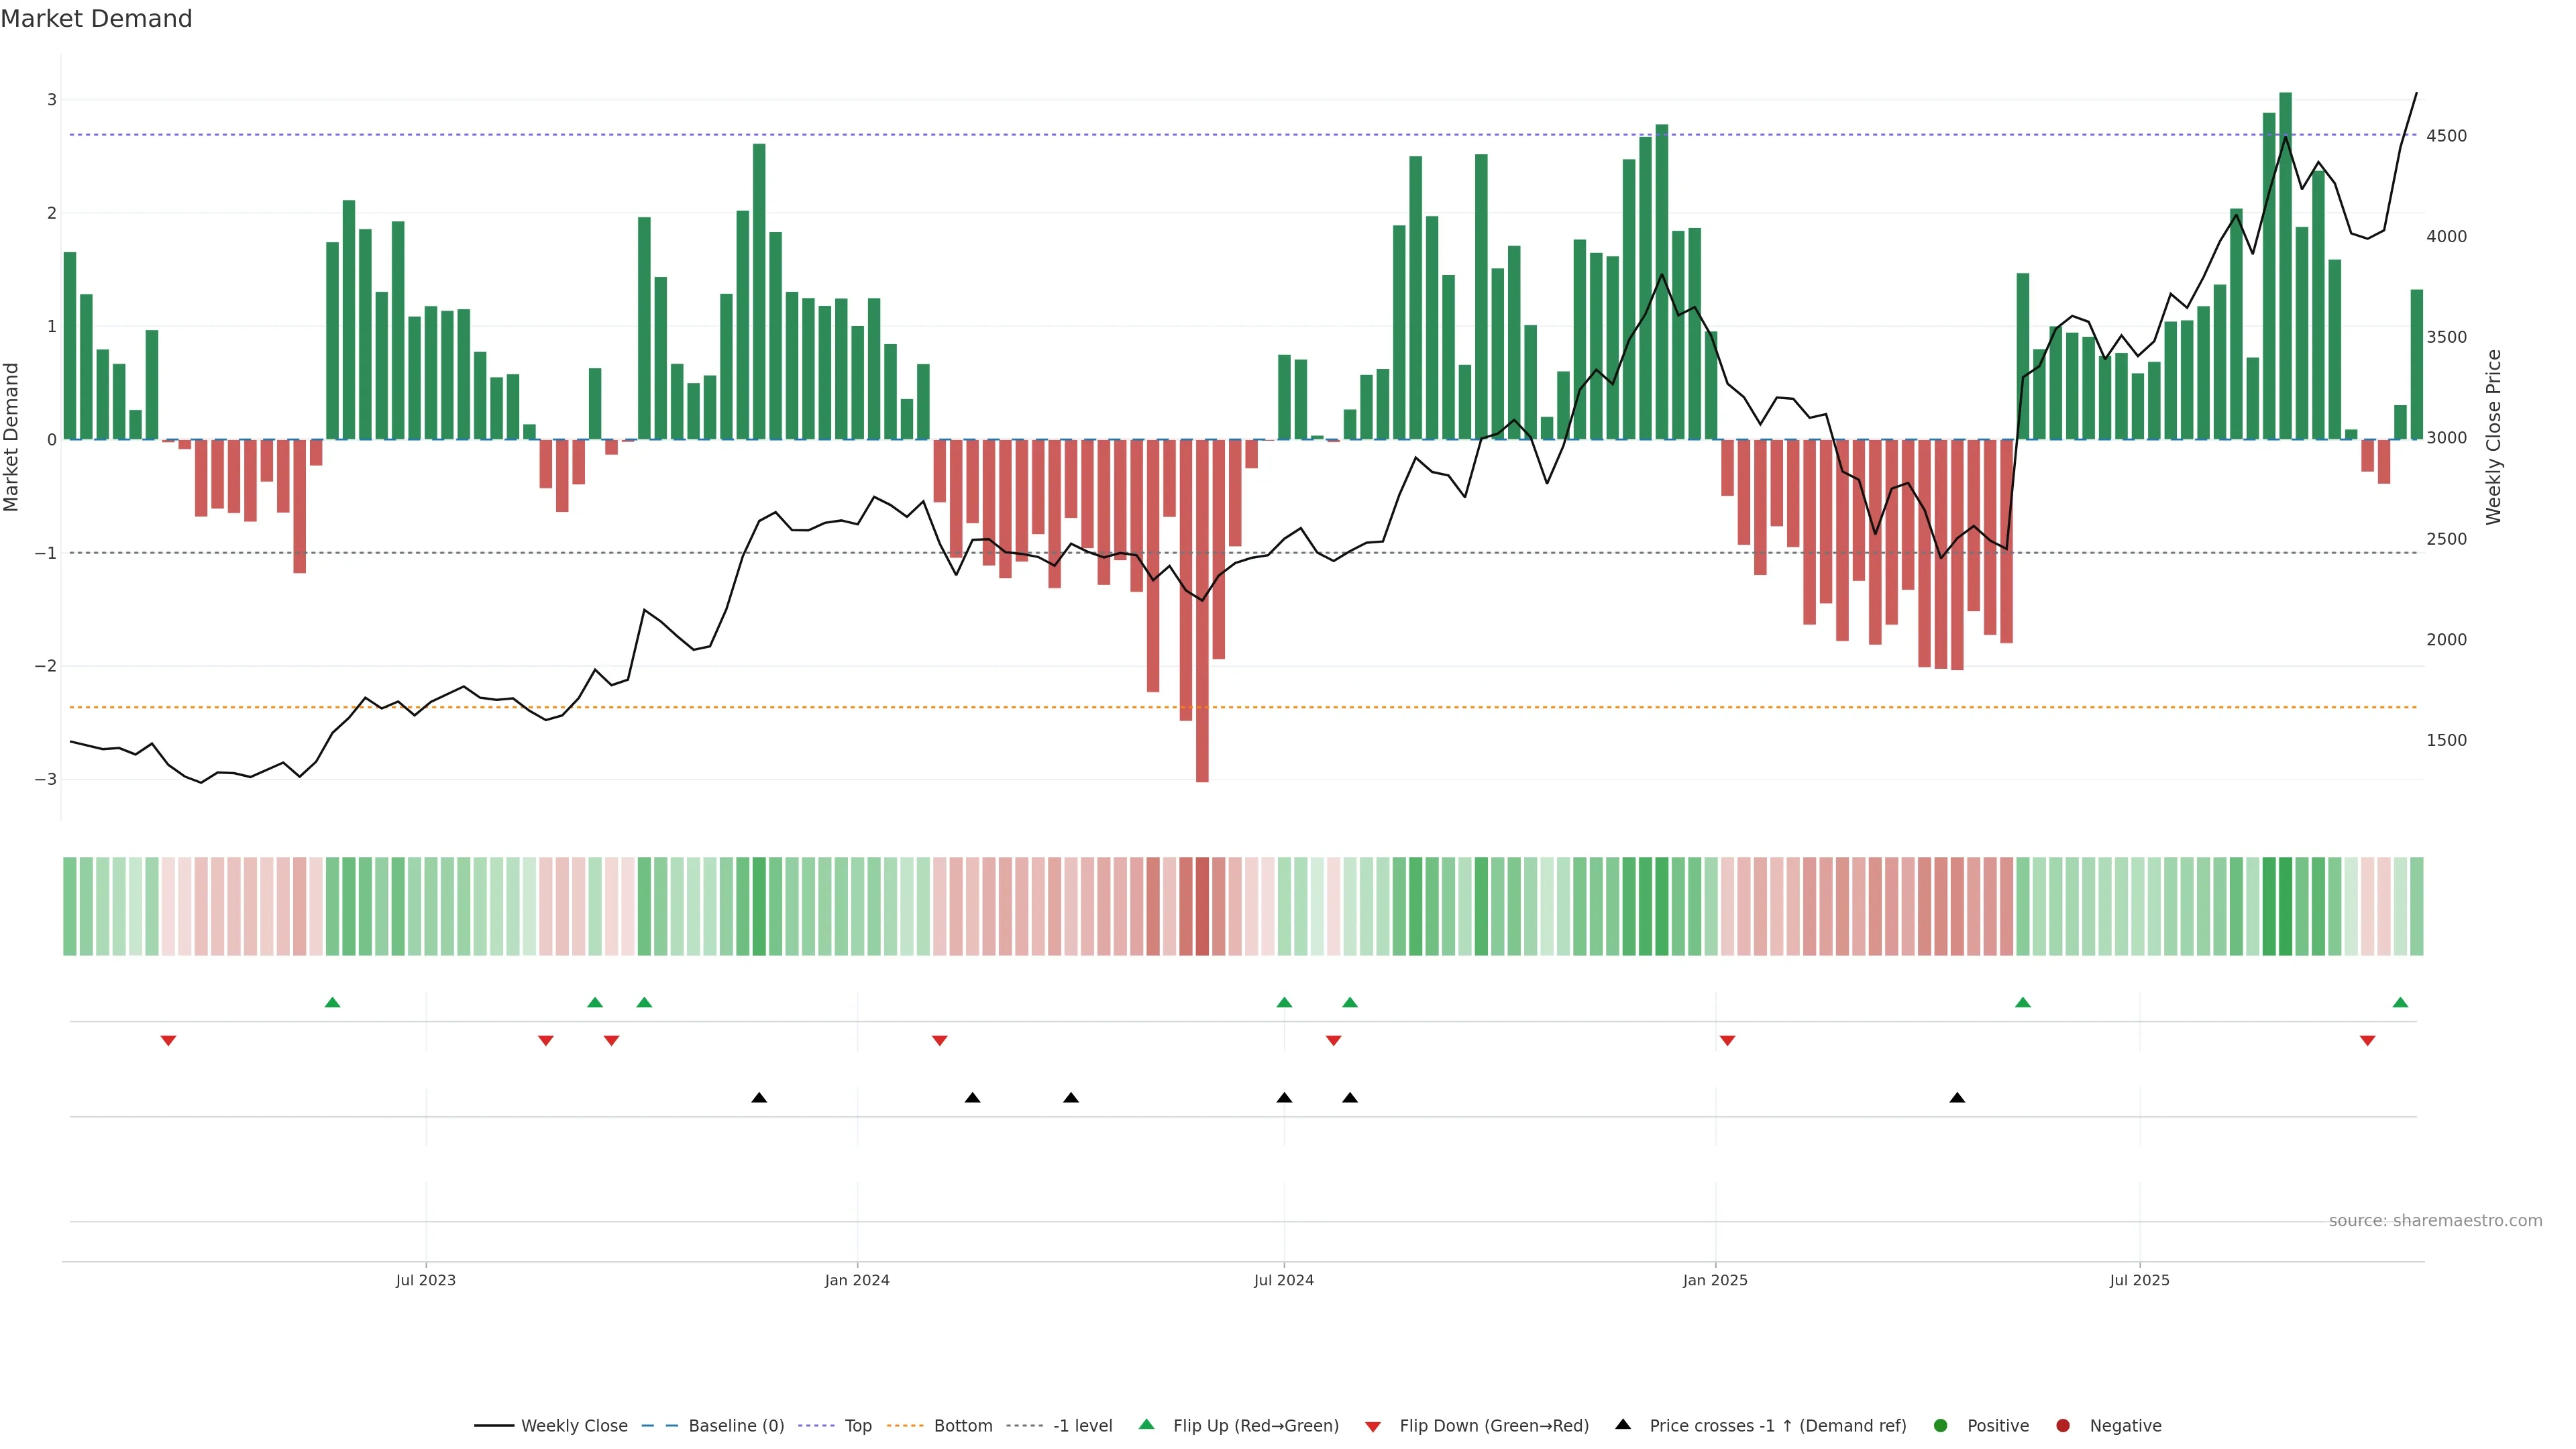This screenshot has height=1449, width=2576.
Task: Click the red Flip Down legend triangle
Action: 1373,1426
